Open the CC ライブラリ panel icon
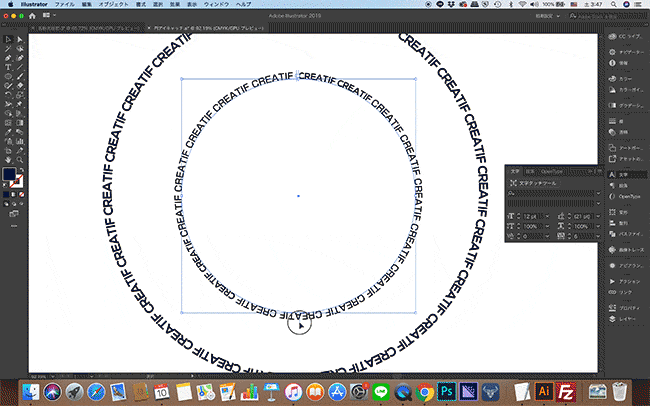 coord(612,36)
